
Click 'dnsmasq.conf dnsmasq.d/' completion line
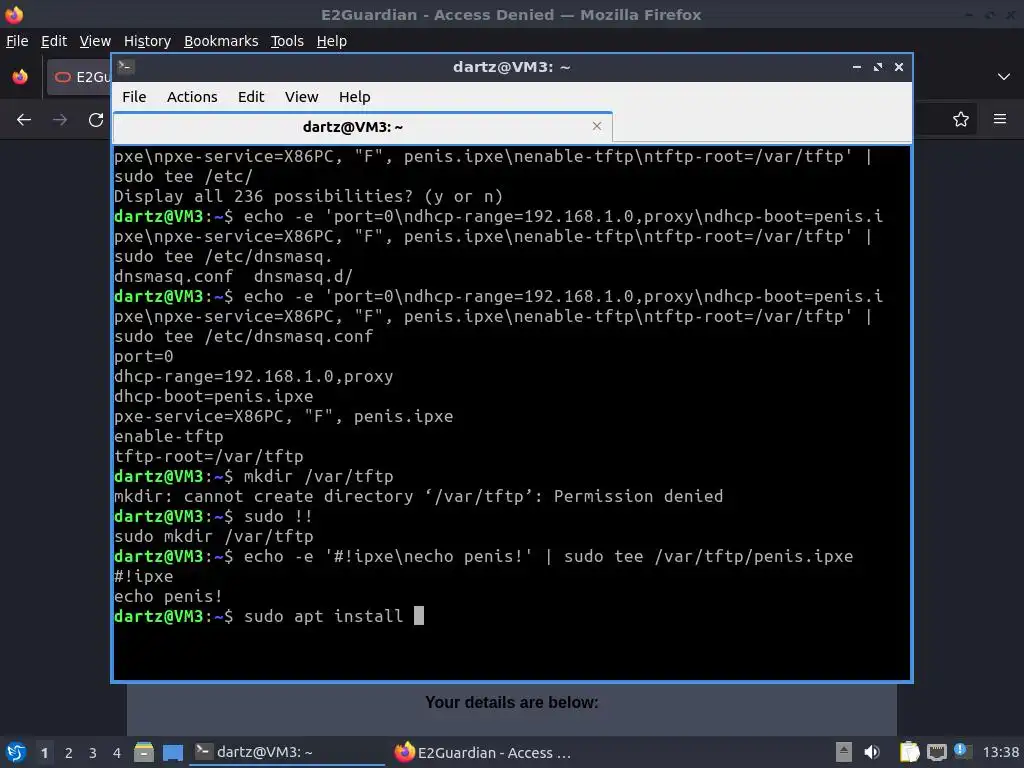(x=233, y=276)
